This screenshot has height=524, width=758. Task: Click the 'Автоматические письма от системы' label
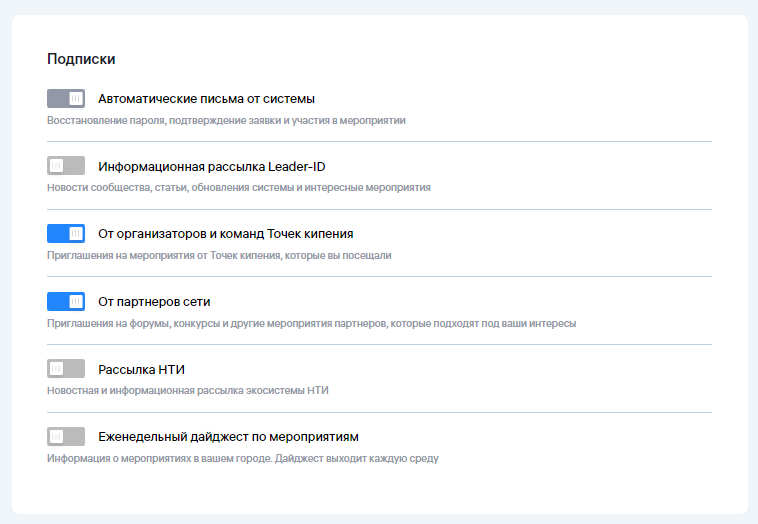coord(206,99)
